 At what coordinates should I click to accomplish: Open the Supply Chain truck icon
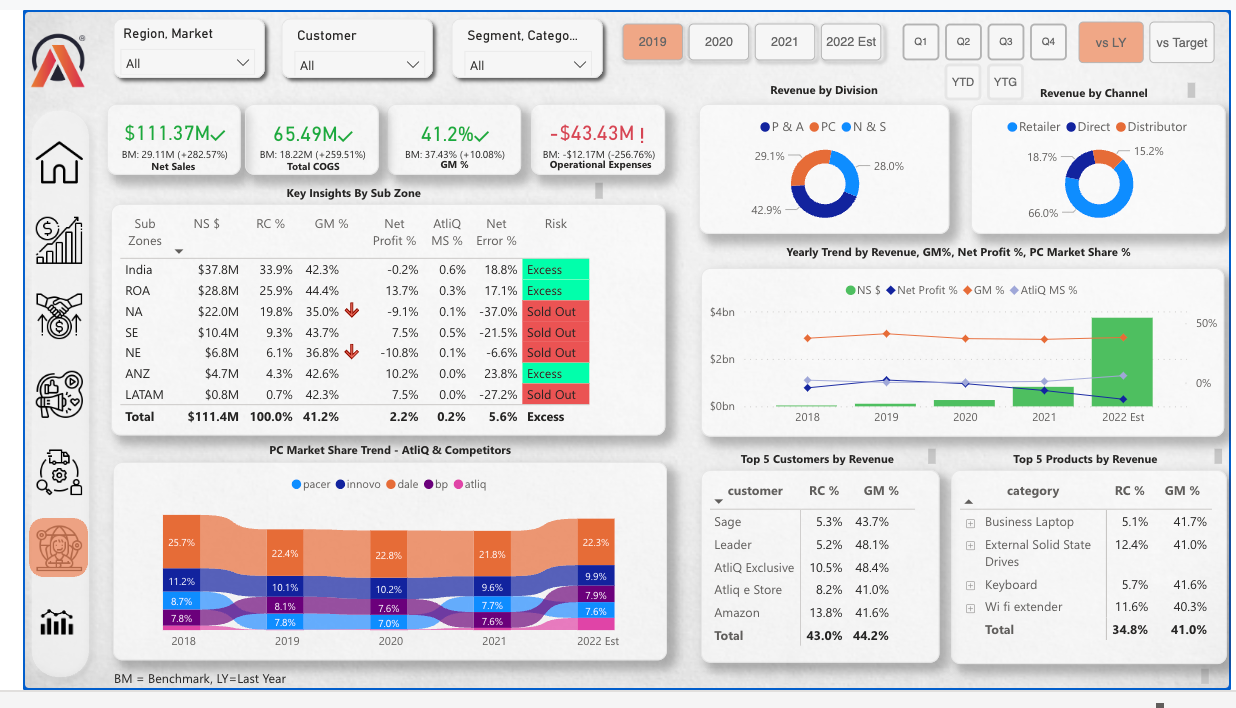[58, 471]
